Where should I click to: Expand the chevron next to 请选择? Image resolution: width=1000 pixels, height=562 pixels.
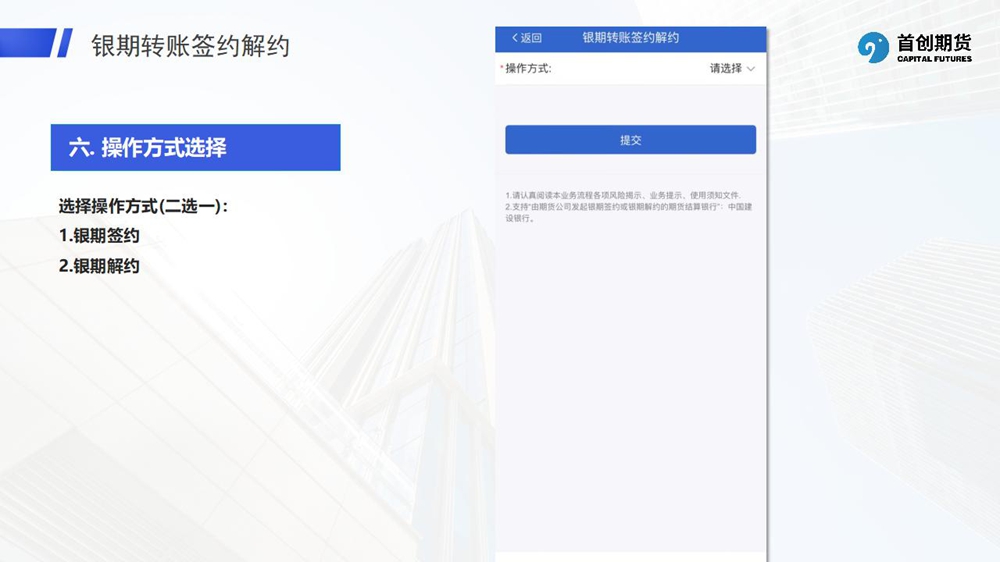click(x=751, y=69)
